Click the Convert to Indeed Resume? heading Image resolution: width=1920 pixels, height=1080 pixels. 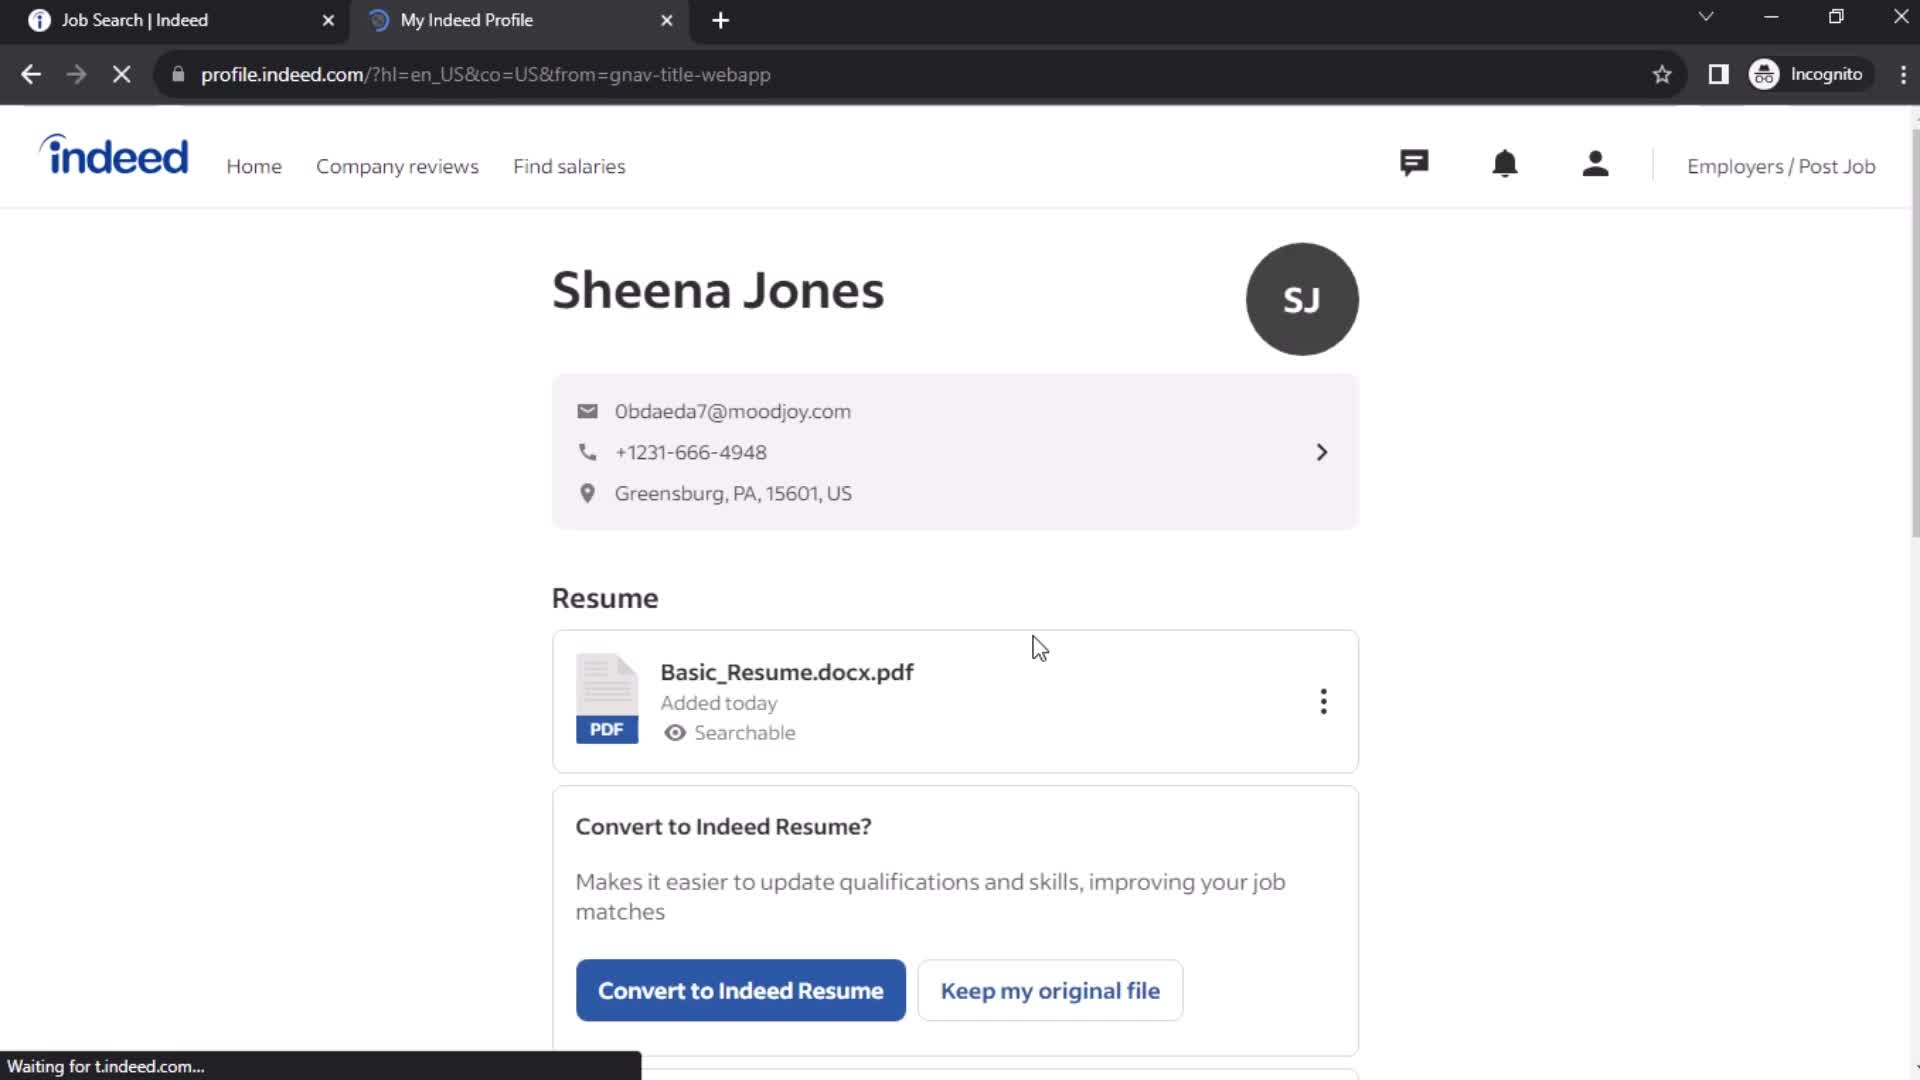(723, 826)
